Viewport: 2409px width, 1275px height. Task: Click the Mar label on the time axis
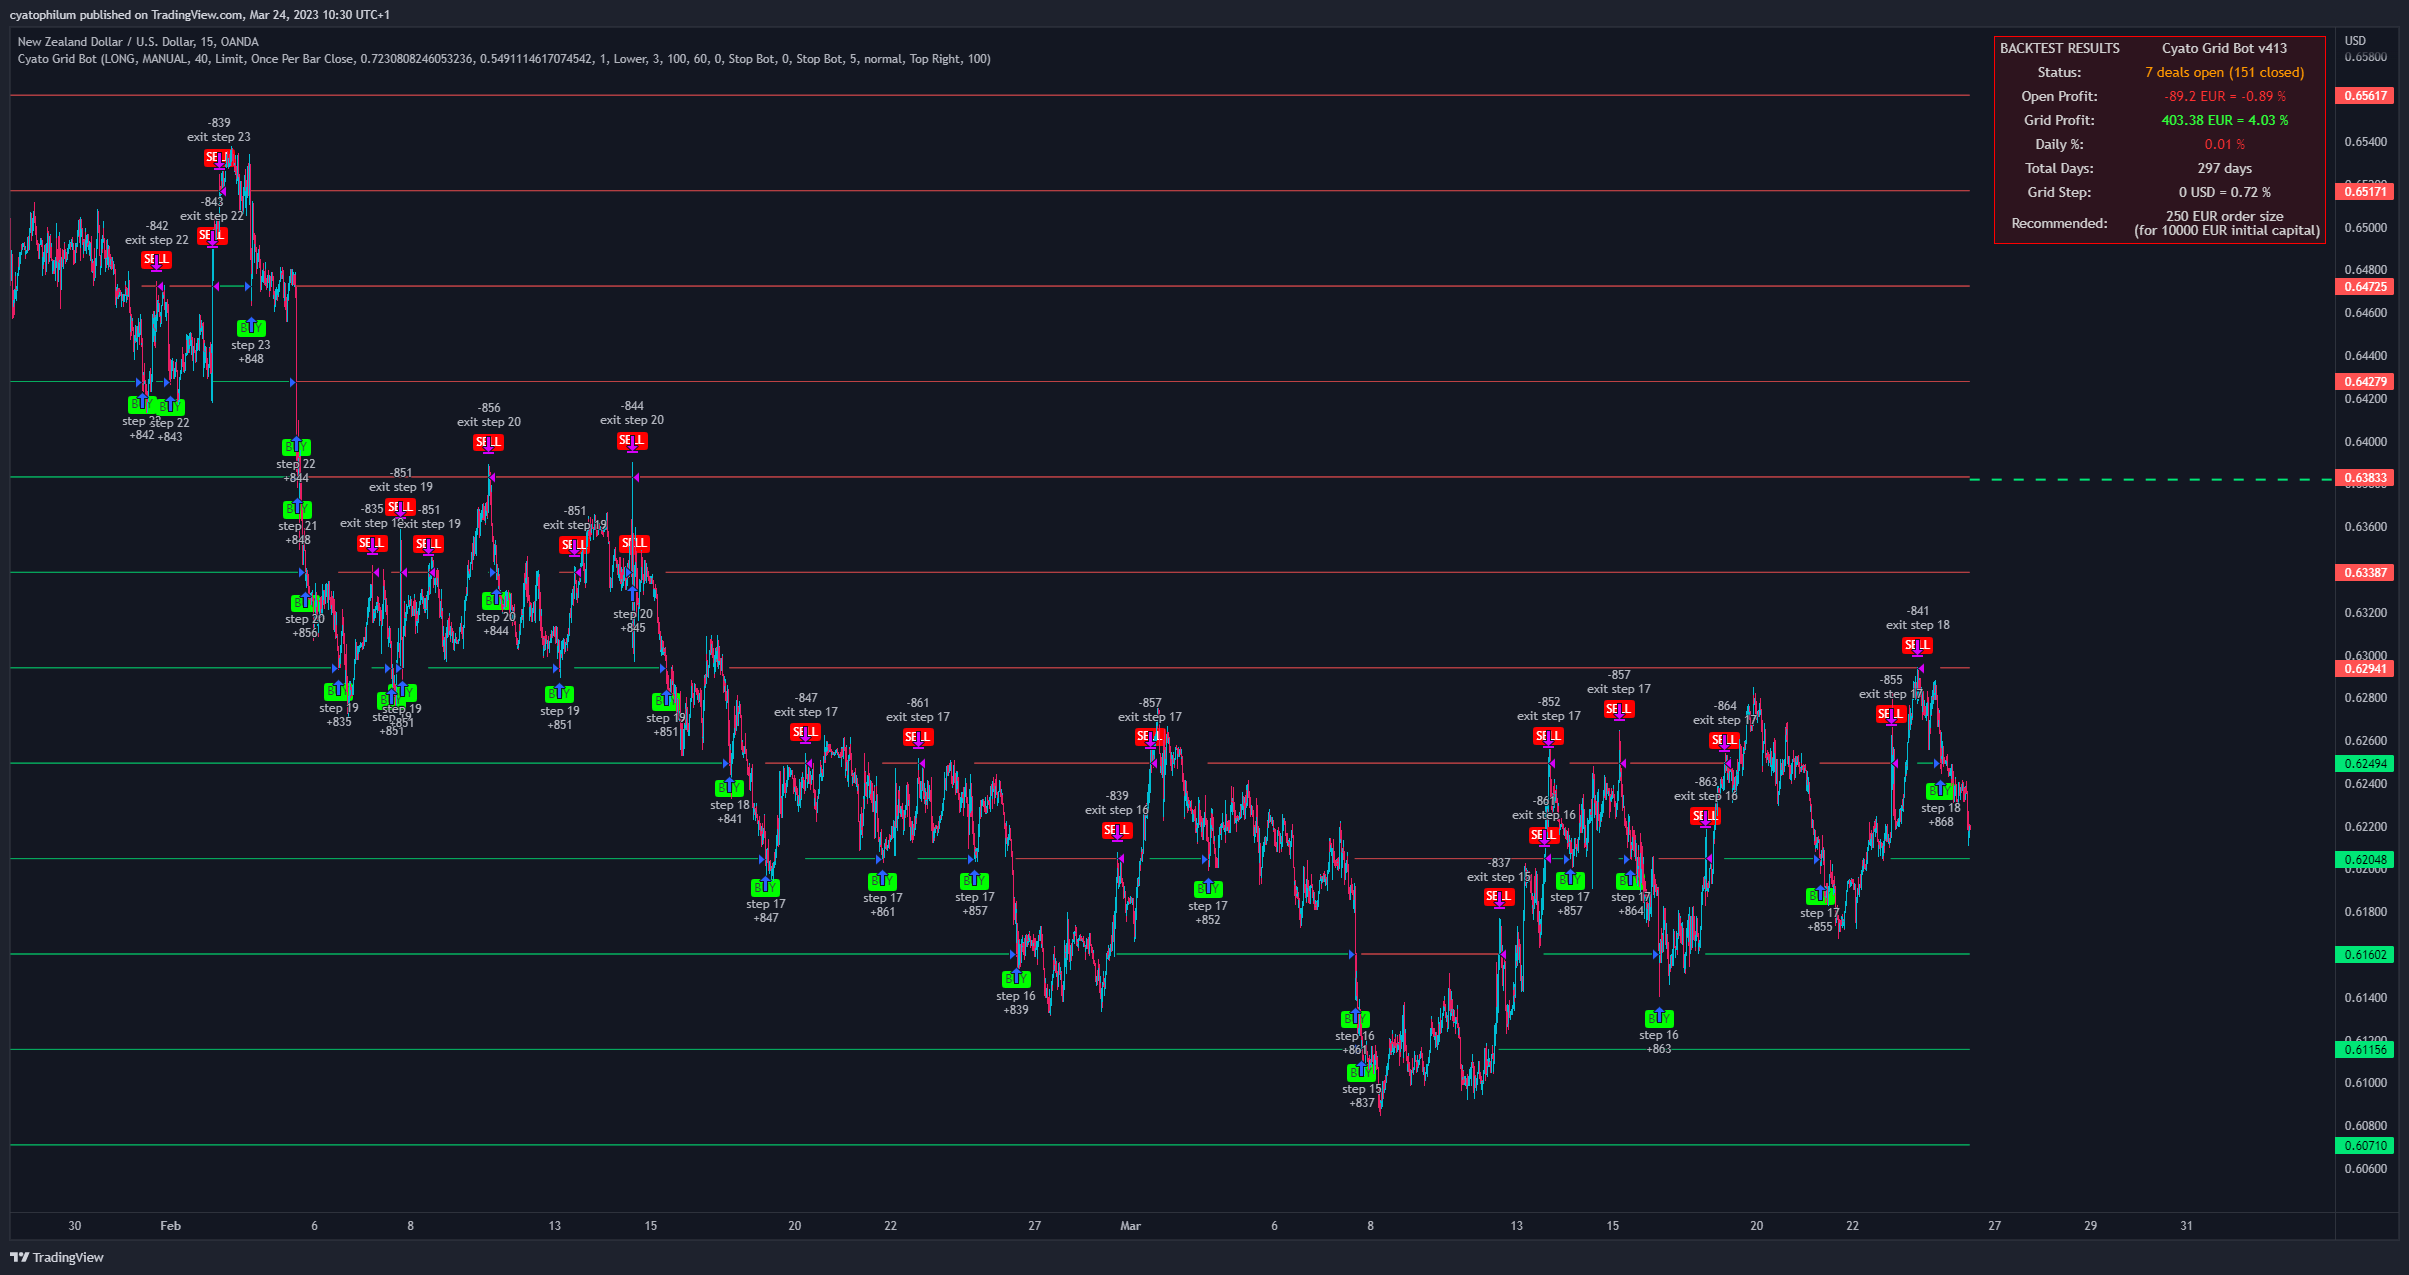[1130, 1226]
